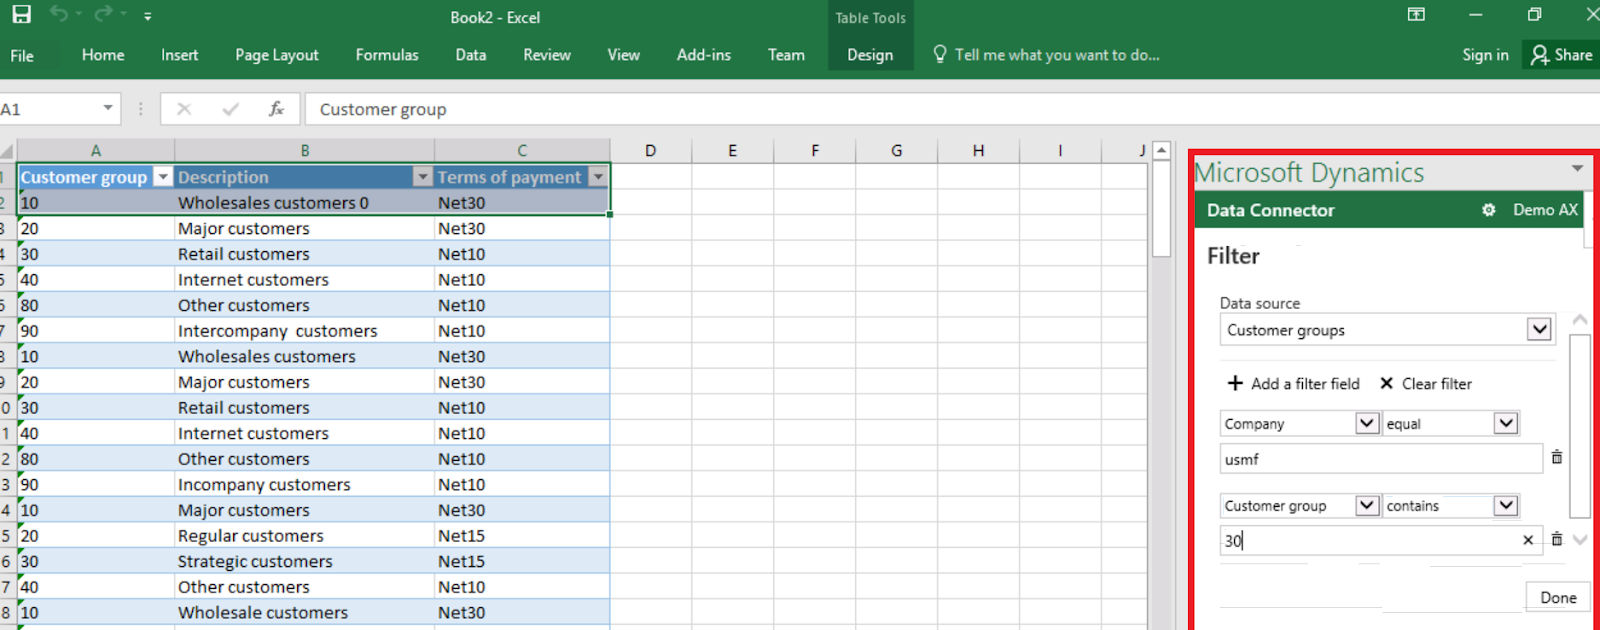Click Clear filter X button
The image size is (1600, 630).
tap(1426, 384)
